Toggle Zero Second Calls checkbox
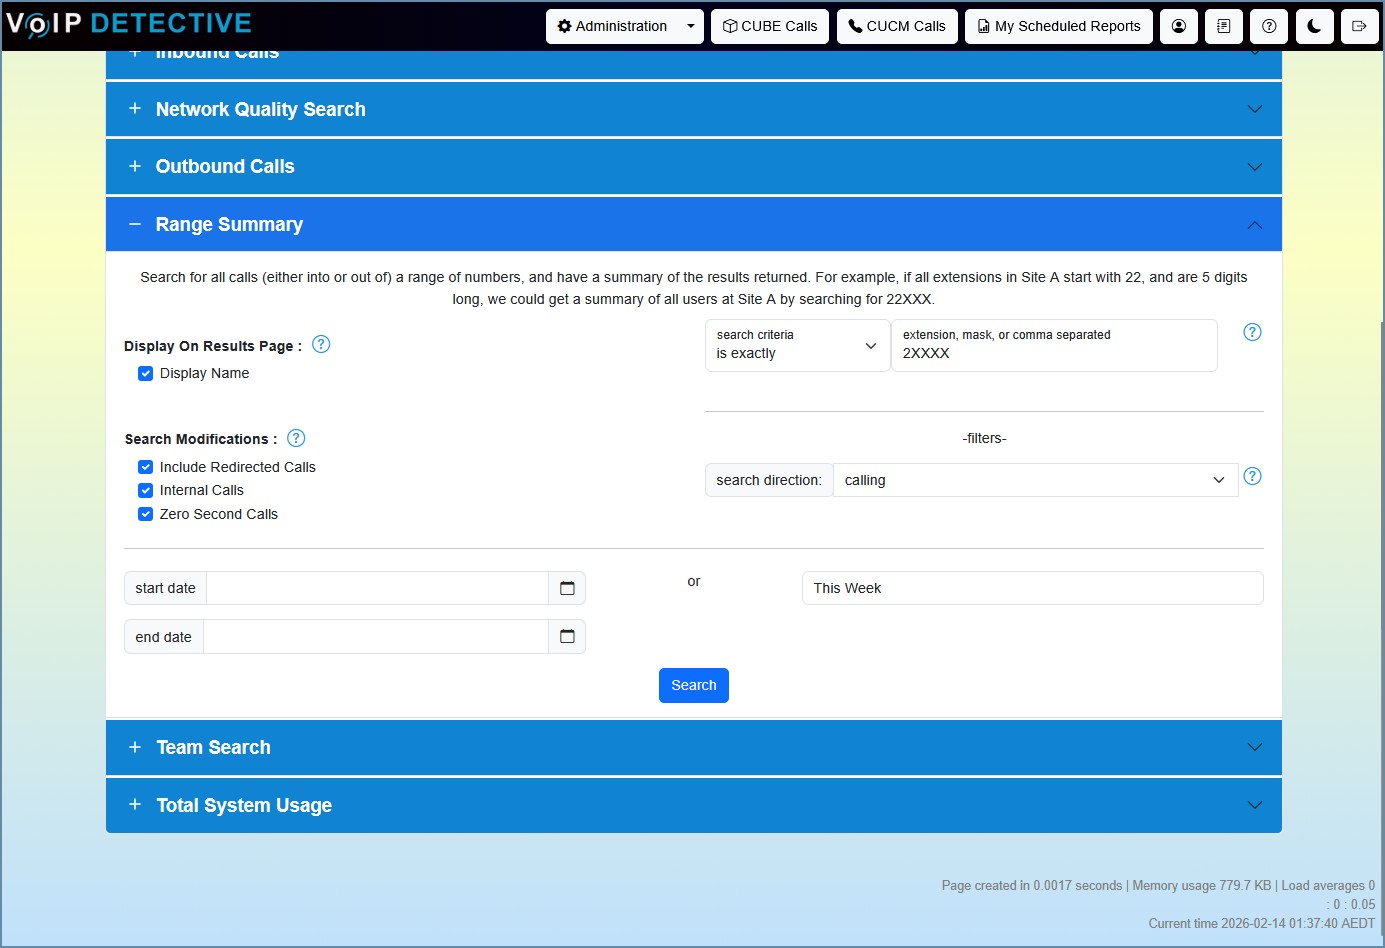Screen dimensions: 1385x948 point(146,514)
